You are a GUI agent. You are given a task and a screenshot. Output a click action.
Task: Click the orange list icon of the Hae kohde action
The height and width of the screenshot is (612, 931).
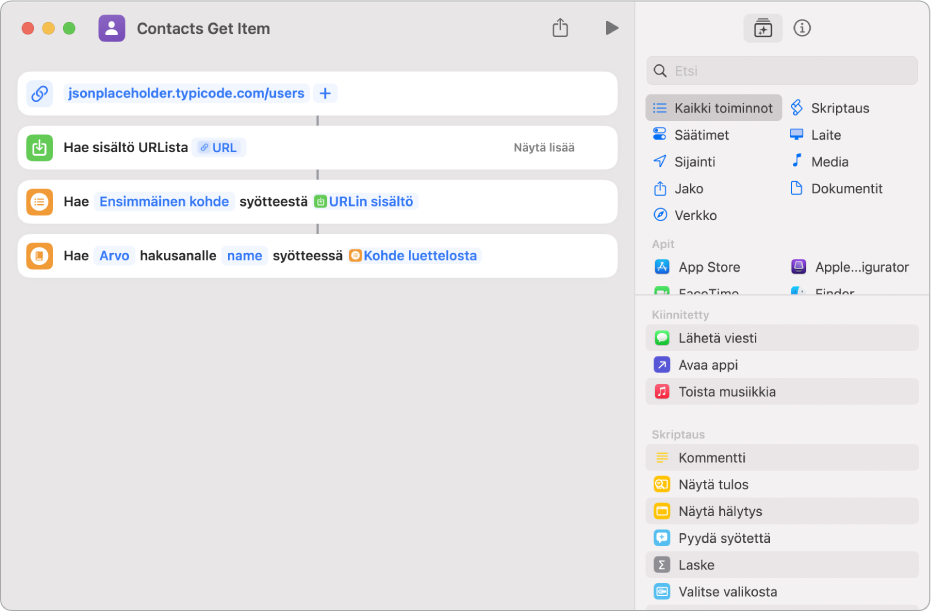click(x=40, y=202)
